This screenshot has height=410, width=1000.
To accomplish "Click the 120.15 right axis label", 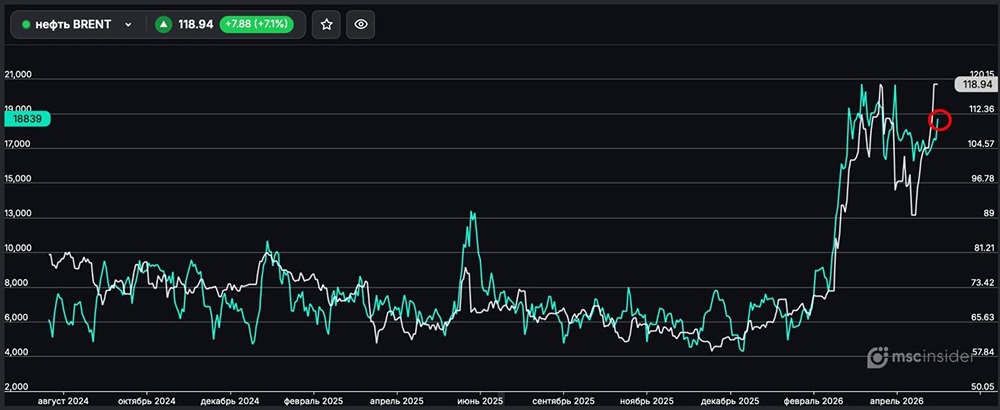I will (981, 75).
